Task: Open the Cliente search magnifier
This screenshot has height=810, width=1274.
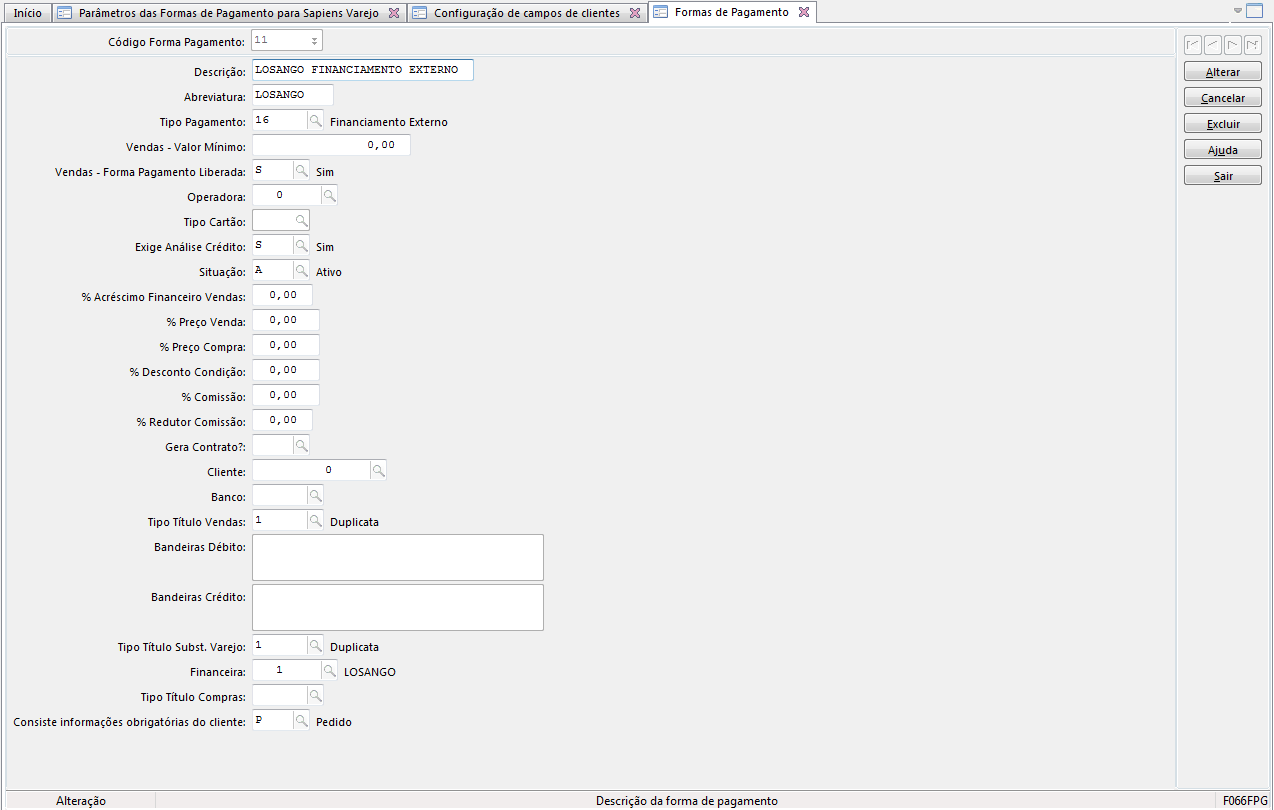Action: (x=378, y=470)
